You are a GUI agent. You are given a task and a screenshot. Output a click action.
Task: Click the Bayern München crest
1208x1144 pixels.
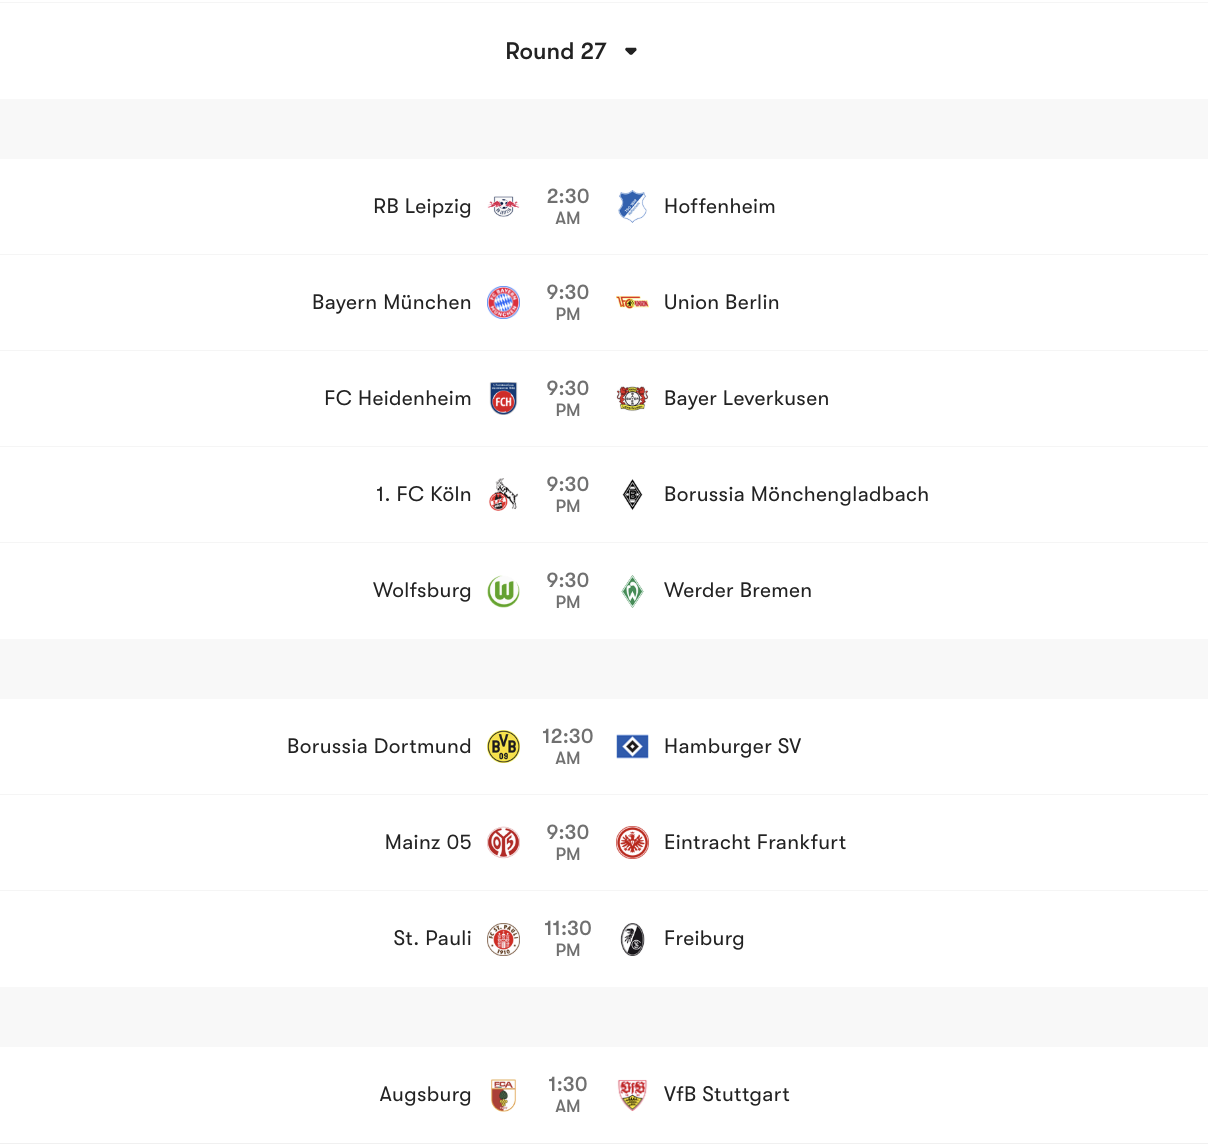(503, 302)
